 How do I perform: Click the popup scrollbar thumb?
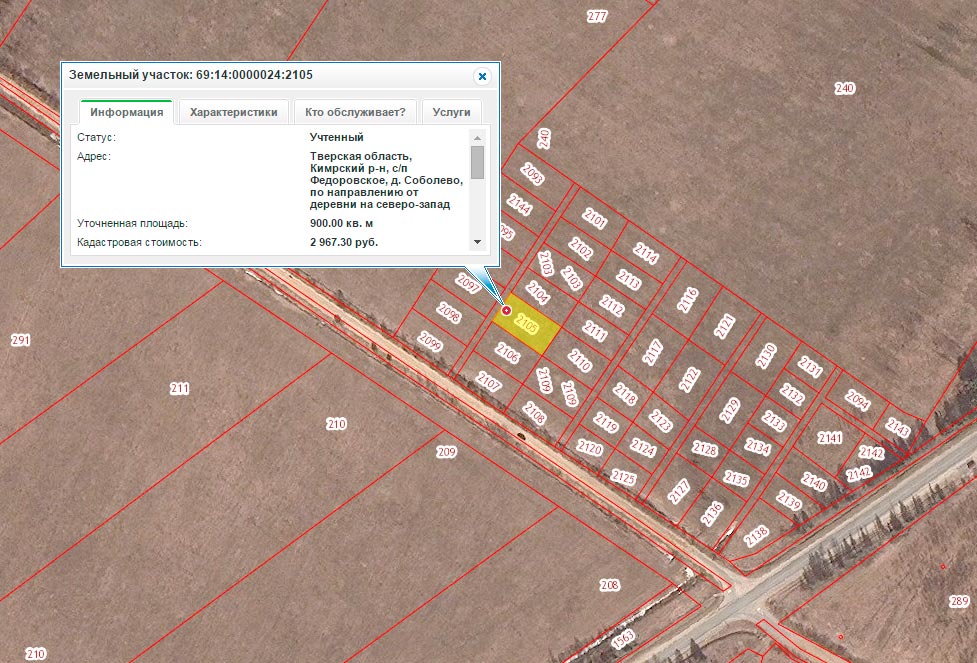[477, 162]
